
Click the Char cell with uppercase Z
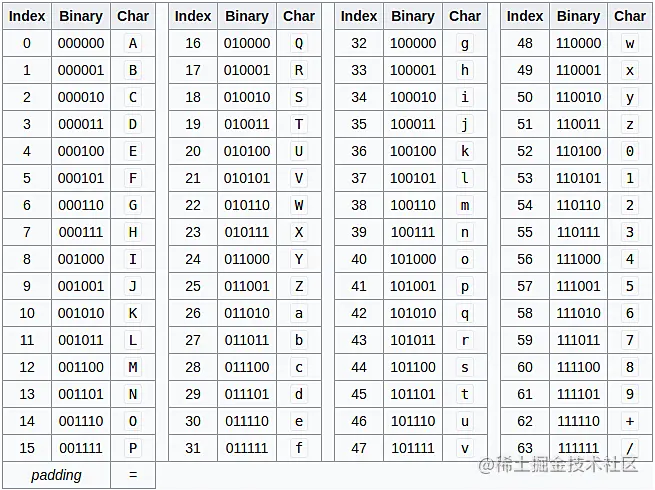[x=299, y=286]
